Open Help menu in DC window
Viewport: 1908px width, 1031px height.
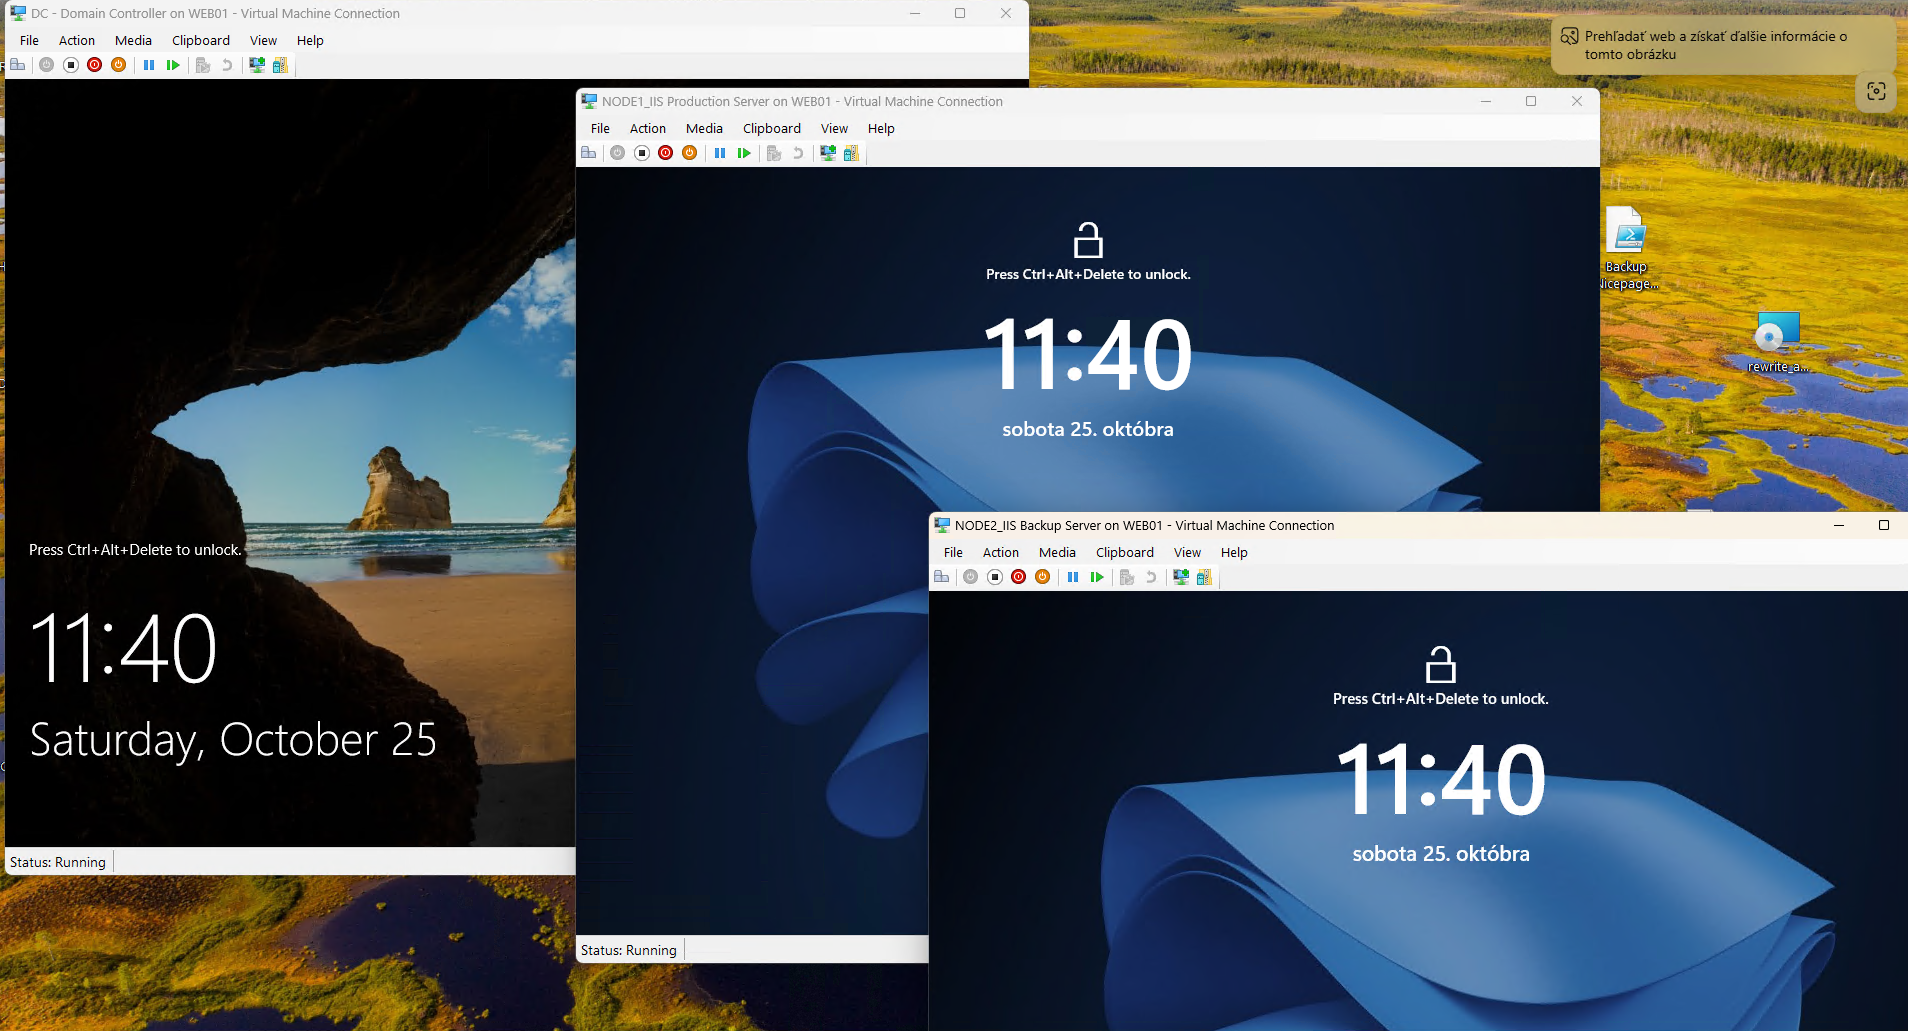click(x=310, y=41)
